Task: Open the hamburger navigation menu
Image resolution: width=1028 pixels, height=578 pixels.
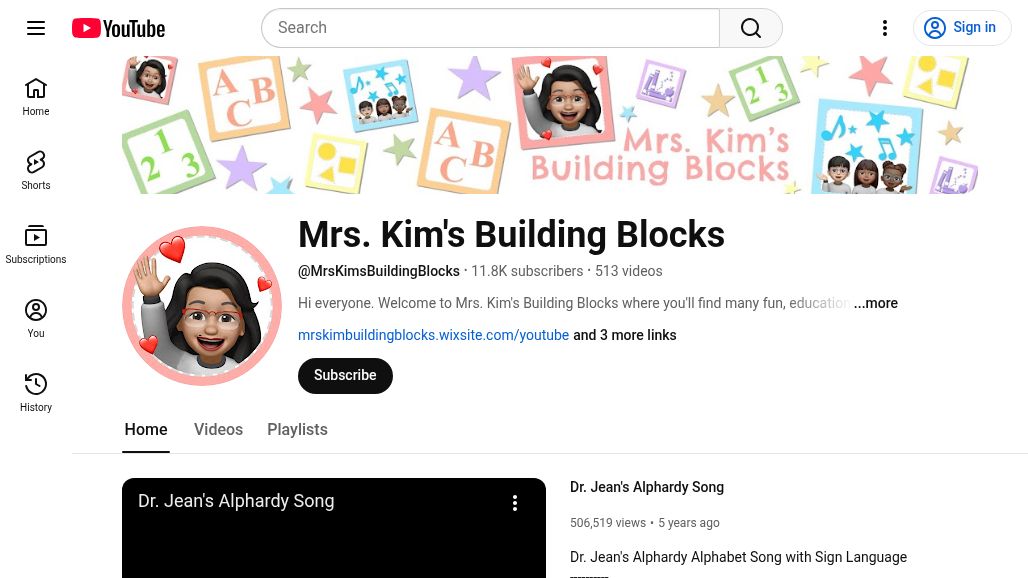Action: pos(36,28)
